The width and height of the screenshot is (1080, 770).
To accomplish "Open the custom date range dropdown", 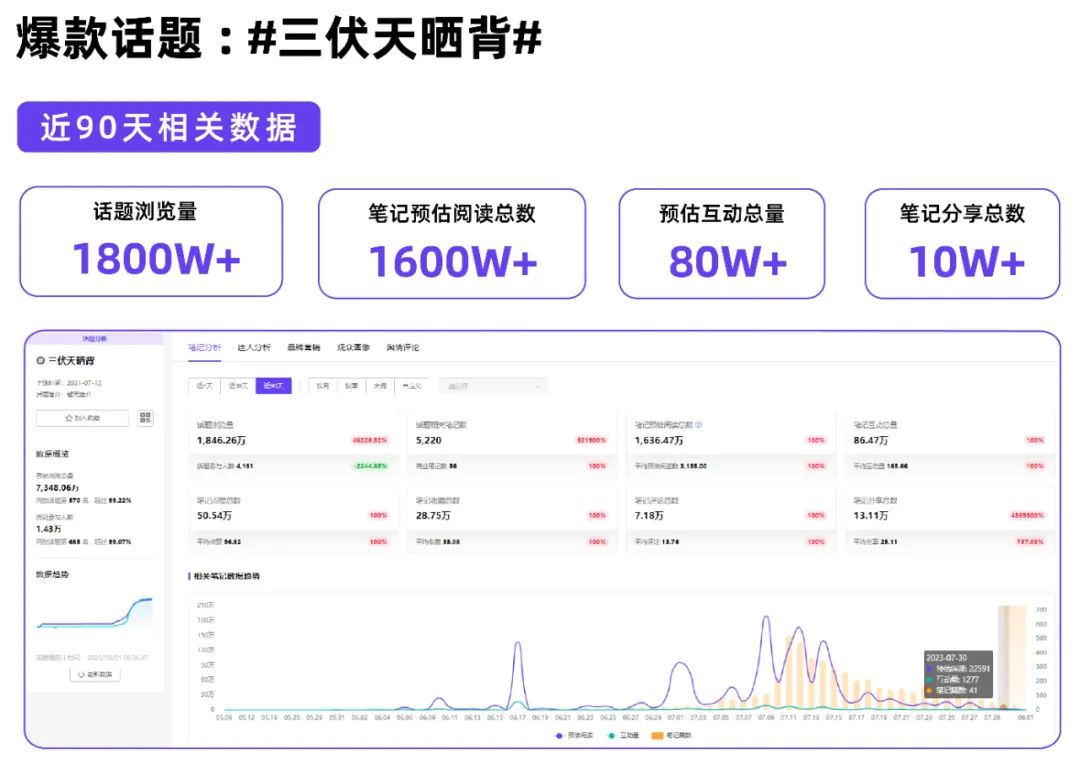I will [494, 386].
